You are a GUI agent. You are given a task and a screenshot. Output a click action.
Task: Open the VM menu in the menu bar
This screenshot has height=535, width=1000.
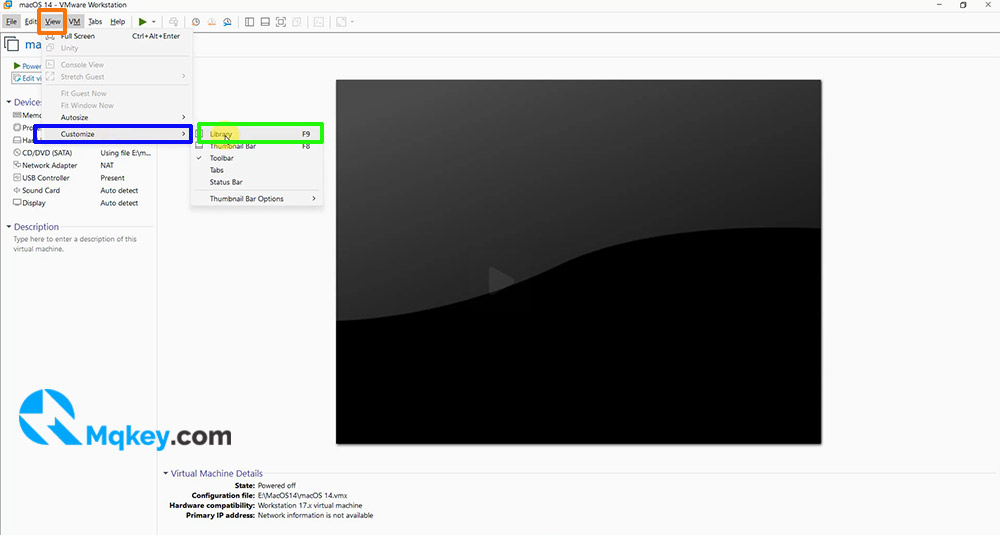(75, 22)
